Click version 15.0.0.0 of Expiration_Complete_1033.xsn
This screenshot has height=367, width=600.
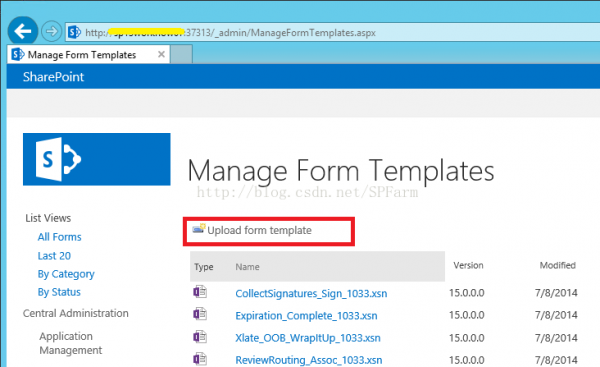pos(466,315)
